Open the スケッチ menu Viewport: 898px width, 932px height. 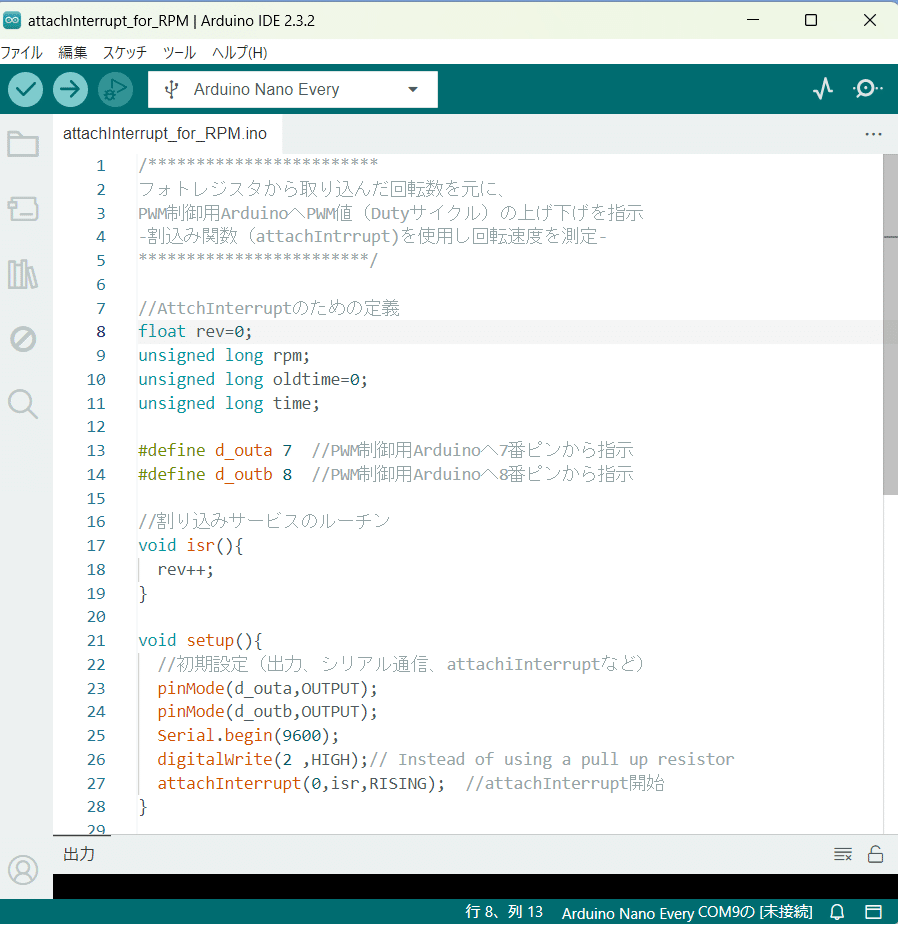[125, 53]
